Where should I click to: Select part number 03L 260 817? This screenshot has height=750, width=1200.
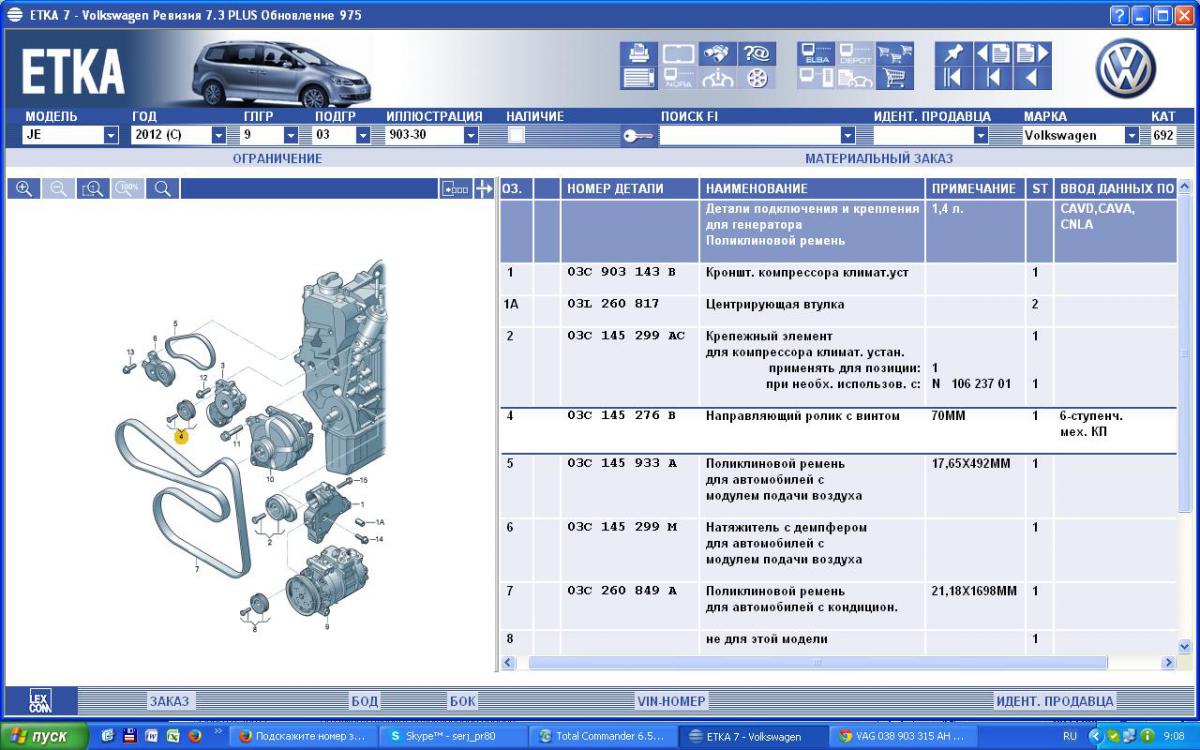(613, 304)
